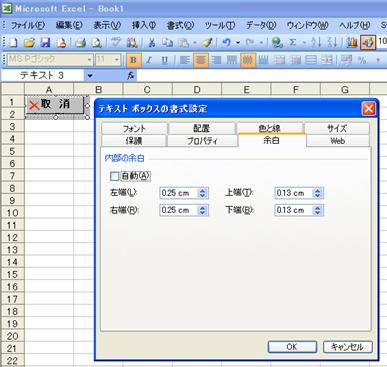
Task: Expand the Undo history dropdown arrow
Action: pyautogui.click(x=238, y=43)
